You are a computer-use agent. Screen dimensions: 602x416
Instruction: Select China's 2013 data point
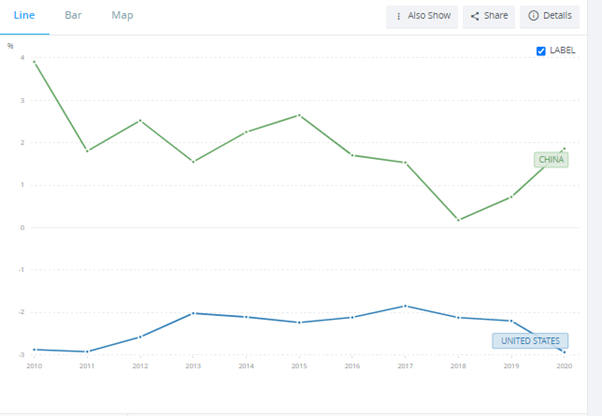(193, 162)
